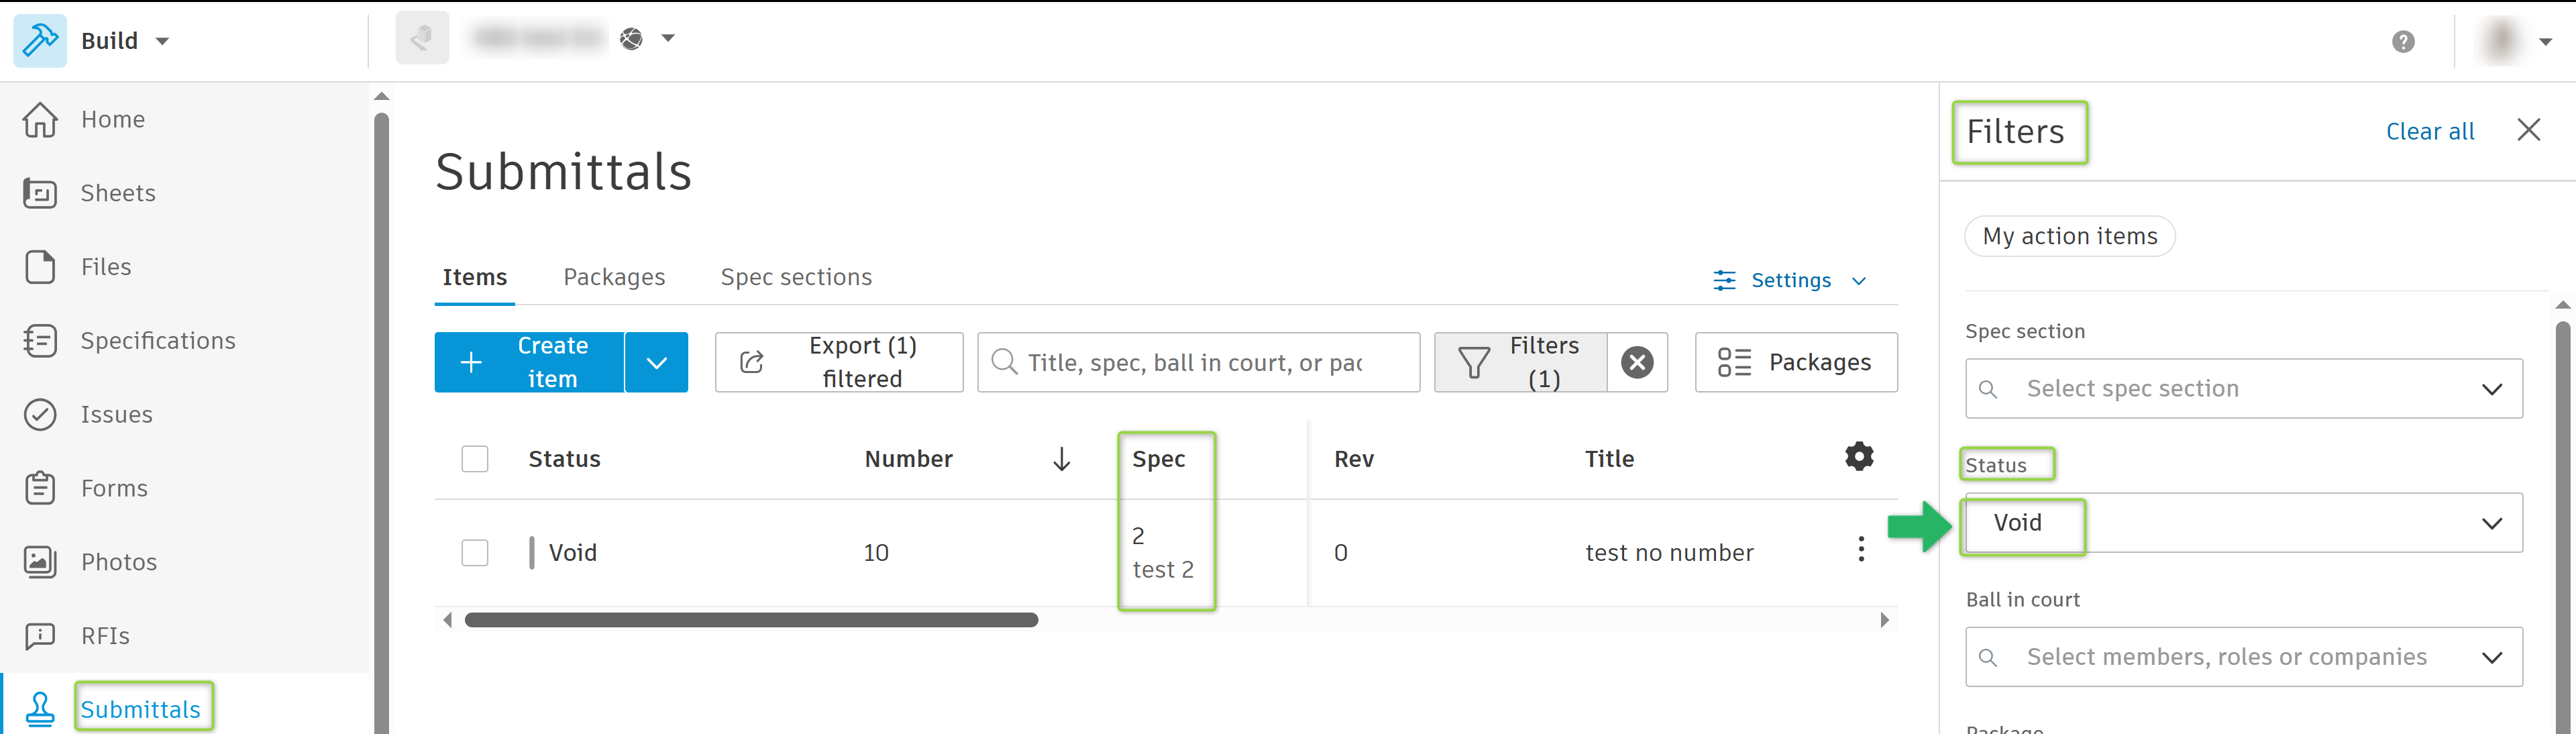Open the Issues section
2576x734 pixels.
coord(116,415)
